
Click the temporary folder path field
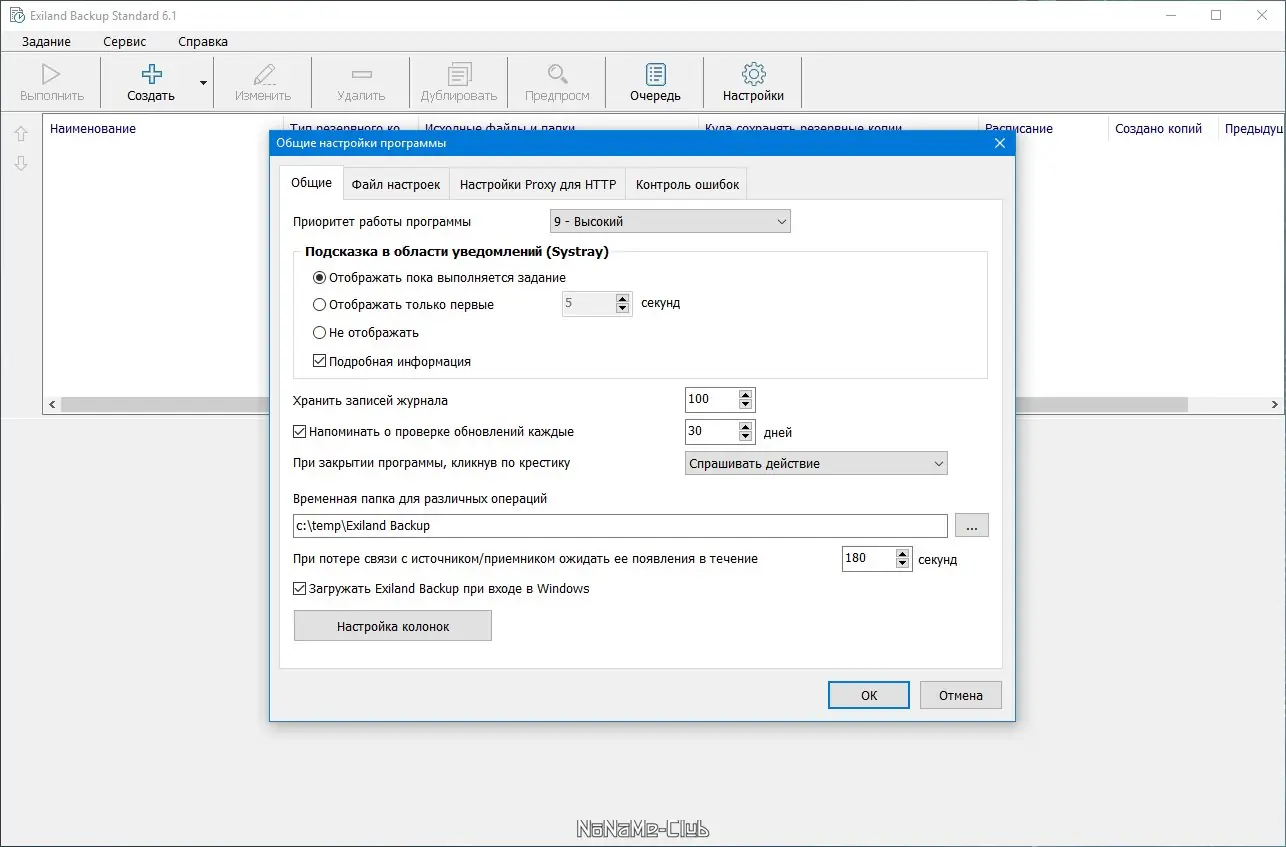620,525
